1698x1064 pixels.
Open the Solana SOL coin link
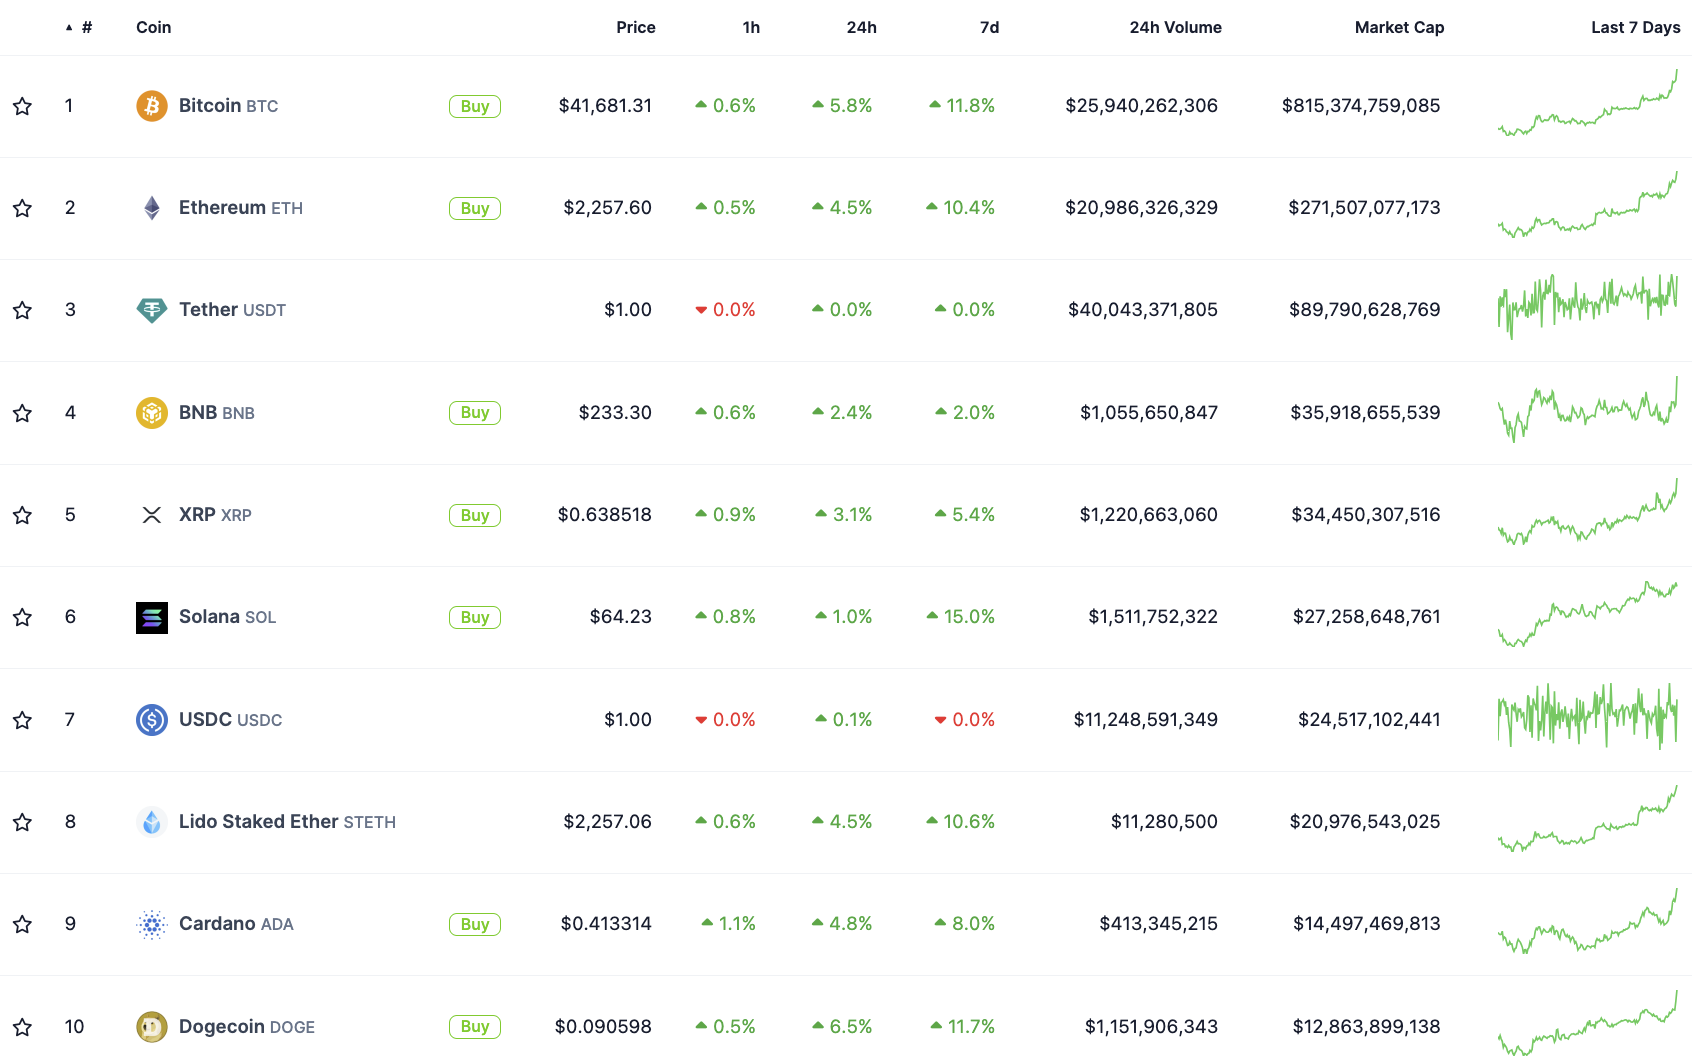pos(228,617)
